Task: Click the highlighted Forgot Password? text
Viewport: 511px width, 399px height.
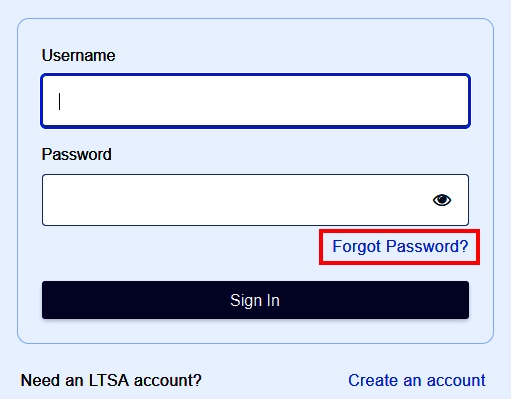Action: (400, 247)
